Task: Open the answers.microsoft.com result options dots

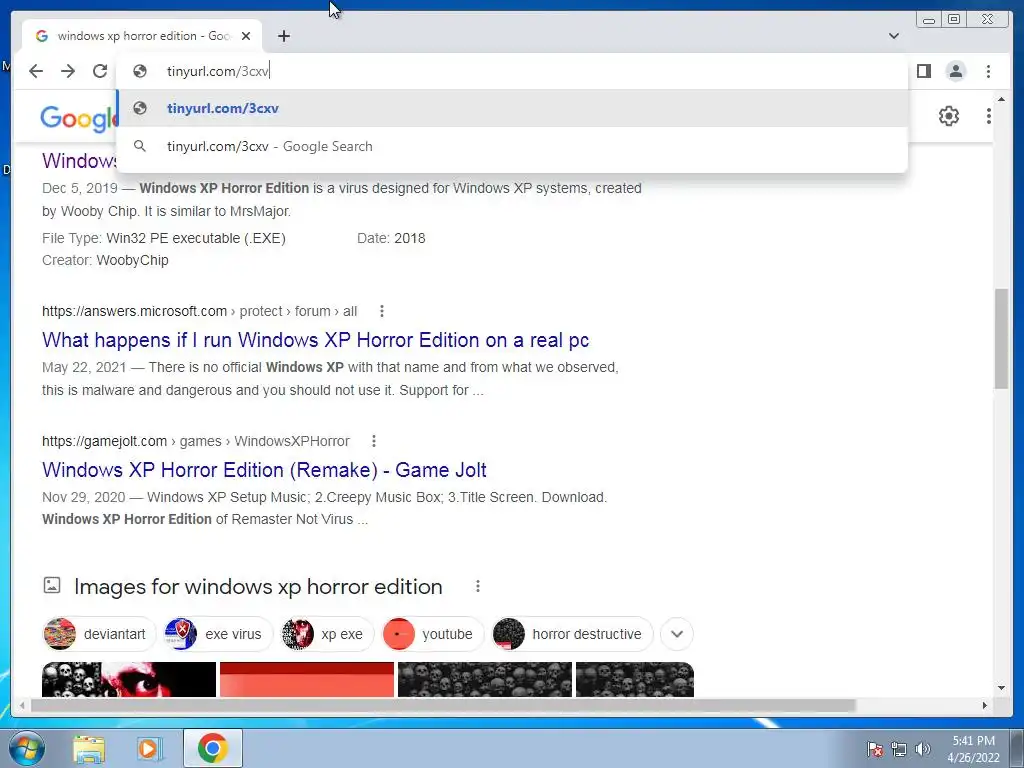Action: [382, 312]
